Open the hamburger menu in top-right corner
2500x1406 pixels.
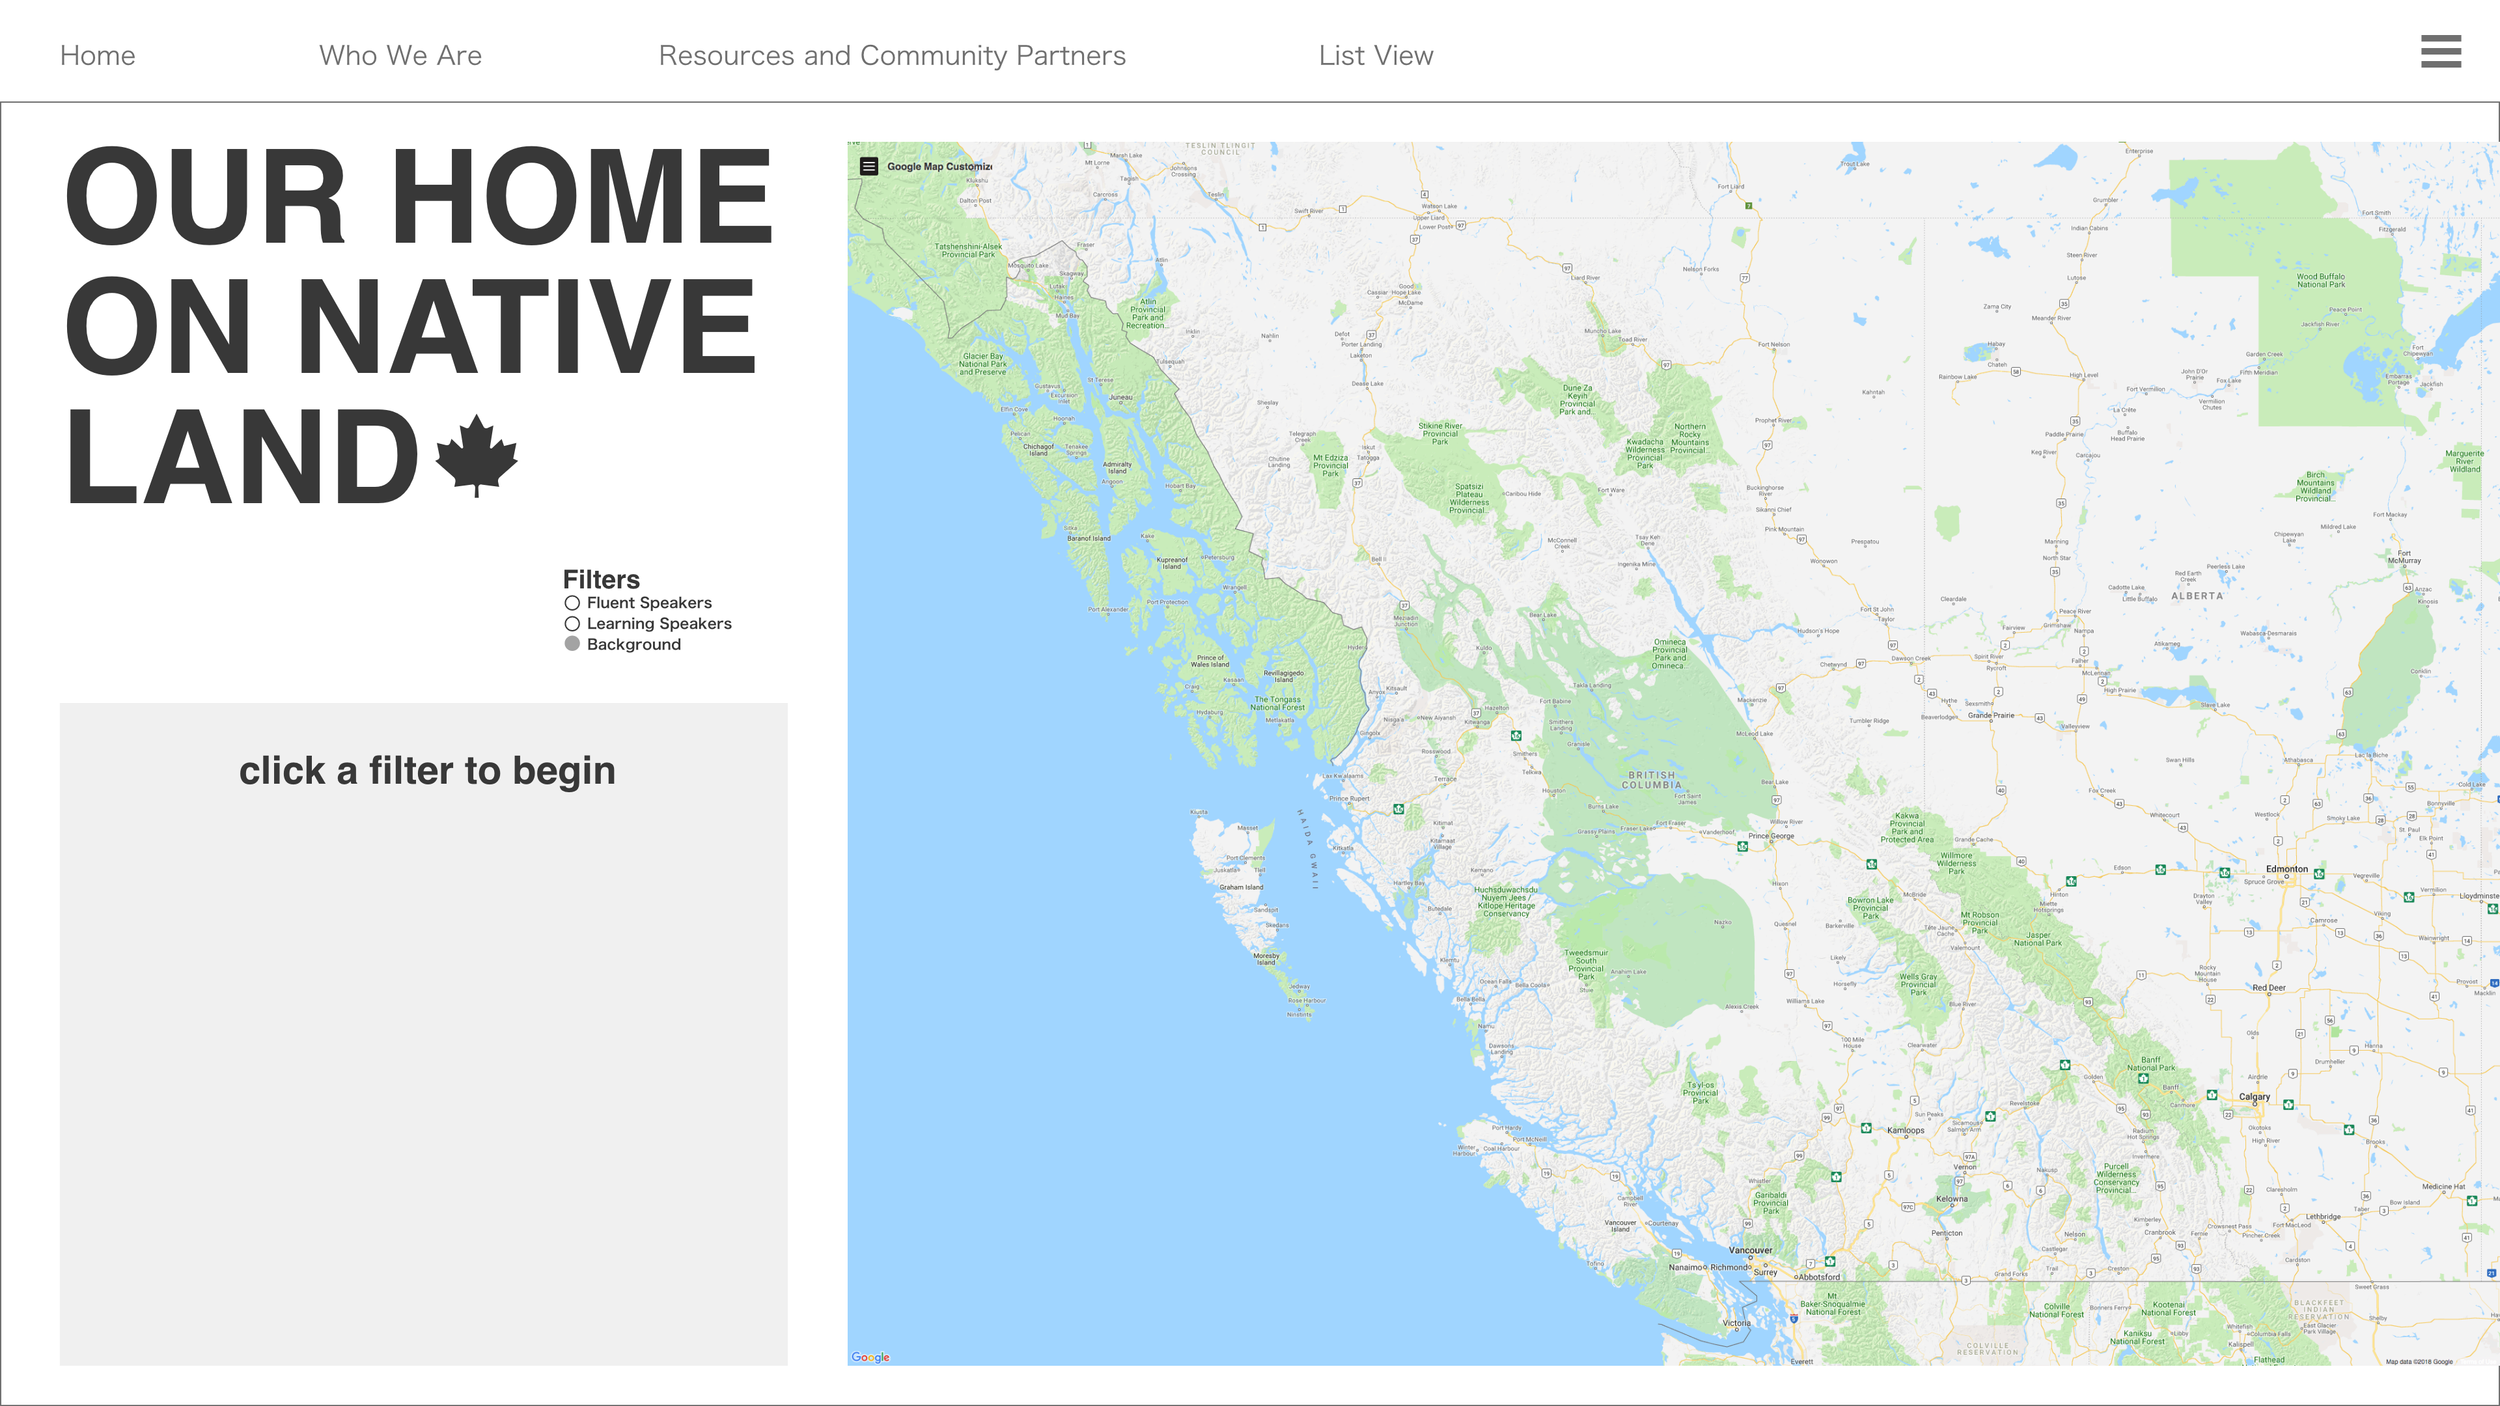click(x=2440, y=52)
